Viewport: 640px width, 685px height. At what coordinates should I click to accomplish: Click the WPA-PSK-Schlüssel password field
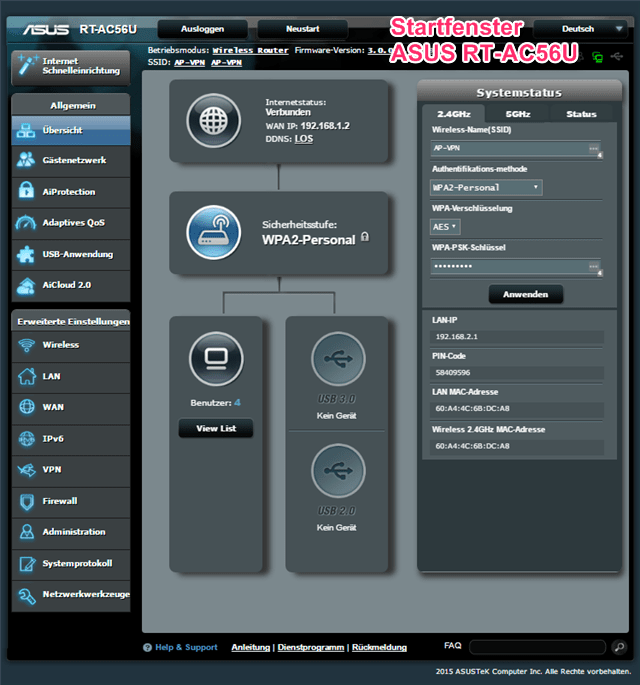[515, 266]
